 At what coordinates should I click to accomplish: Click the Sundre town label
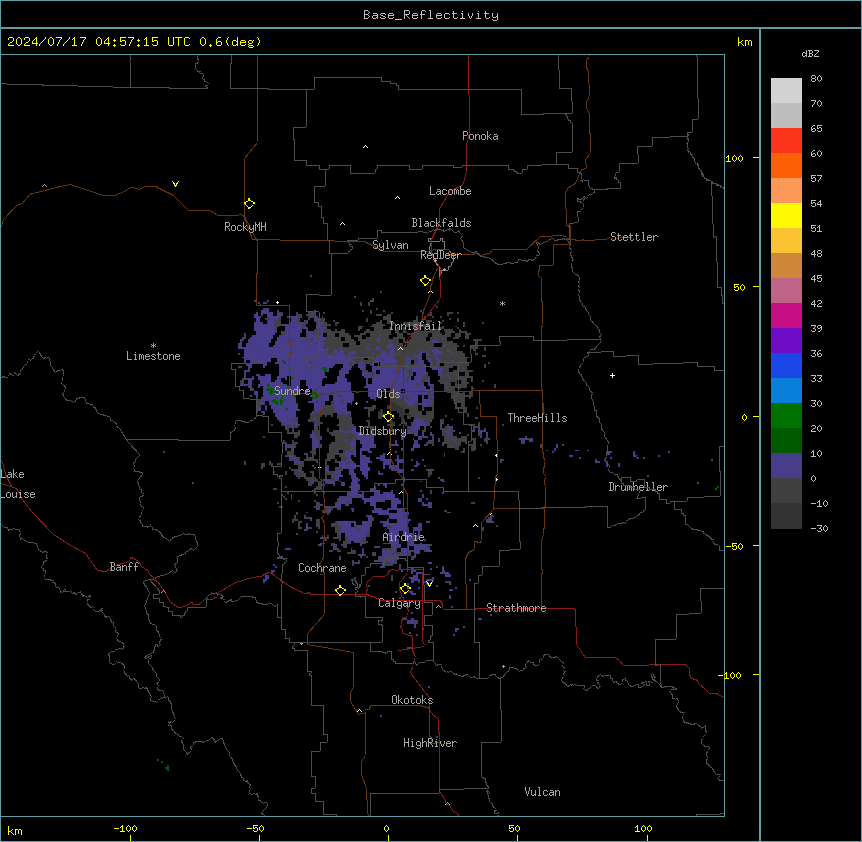click(292, 391)
